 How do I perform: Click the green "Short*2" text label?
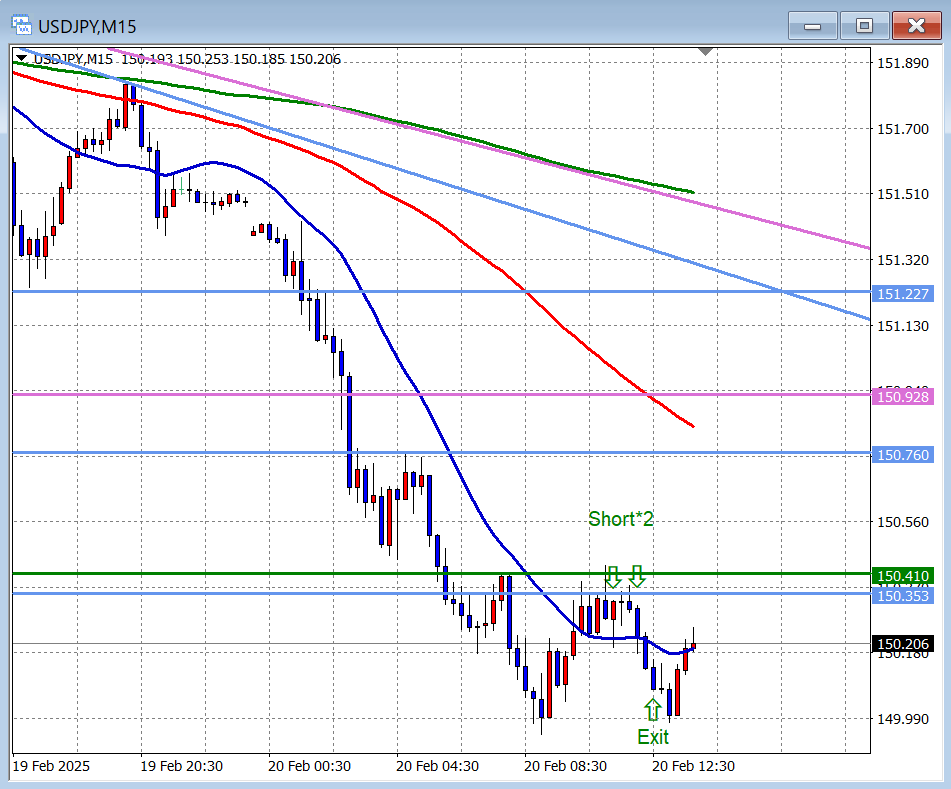621,519
